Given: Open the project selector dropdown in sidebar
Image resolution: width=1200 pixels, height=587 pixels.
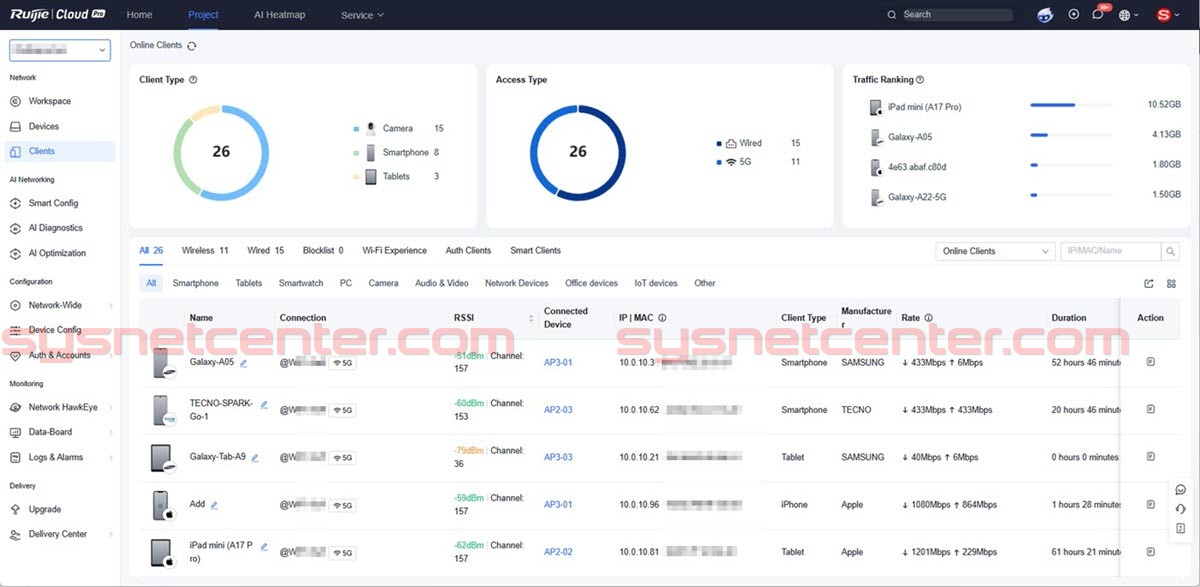Looking at the screenshot, I should tap(59, 50).
